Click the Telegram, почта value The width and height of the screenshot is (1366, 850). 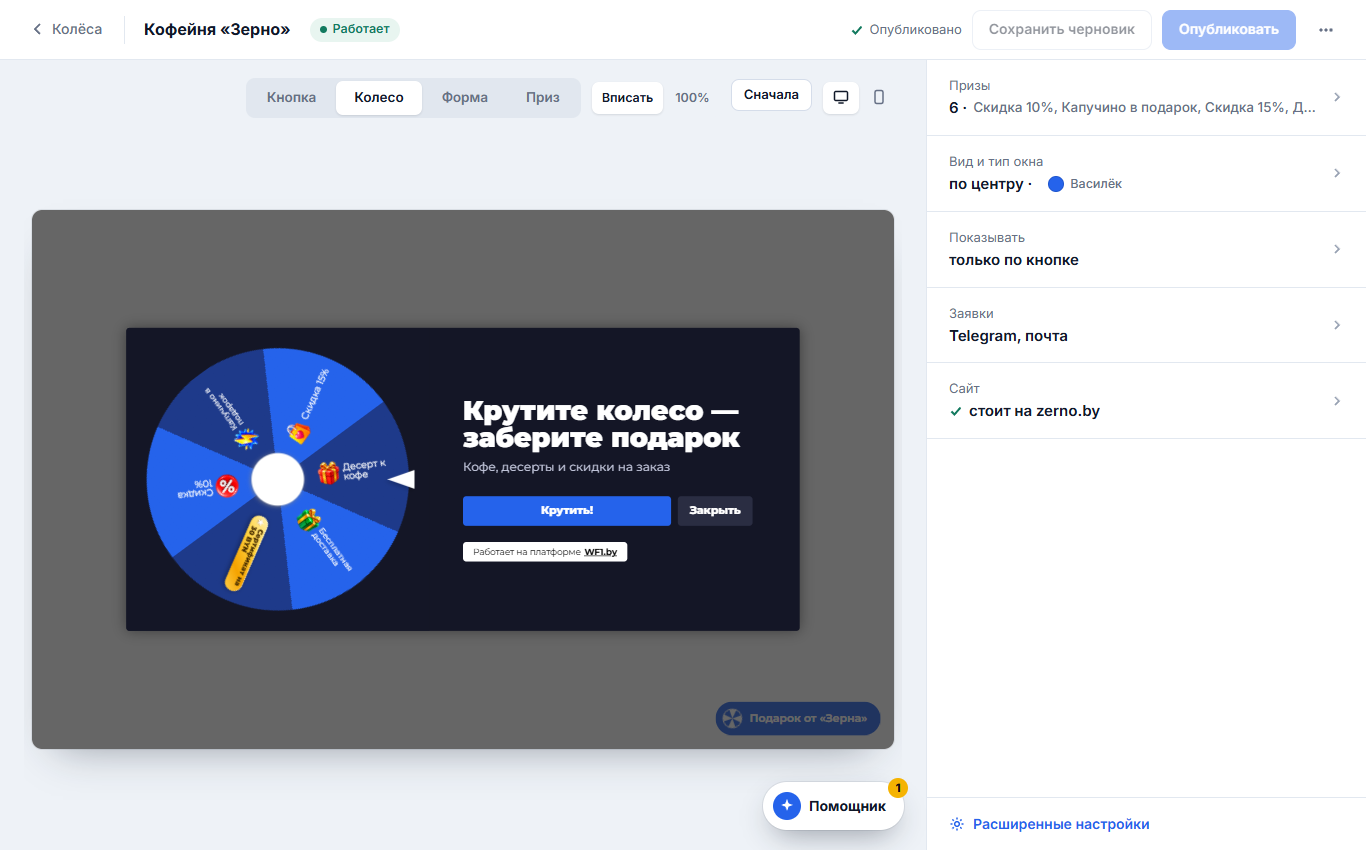[1008, 336]
